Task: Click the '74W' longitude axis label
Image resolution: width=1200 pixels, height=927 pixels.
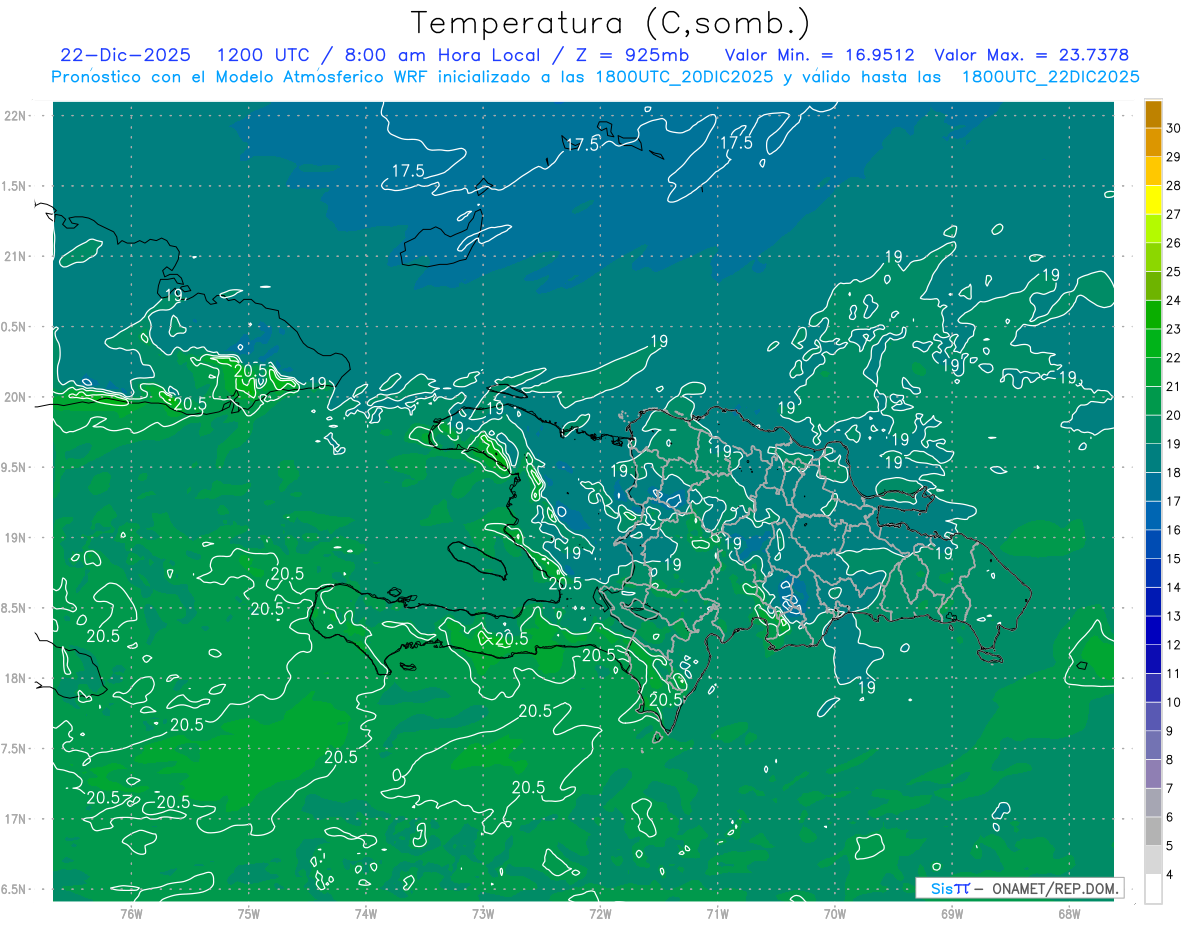Action: (365, 914)
